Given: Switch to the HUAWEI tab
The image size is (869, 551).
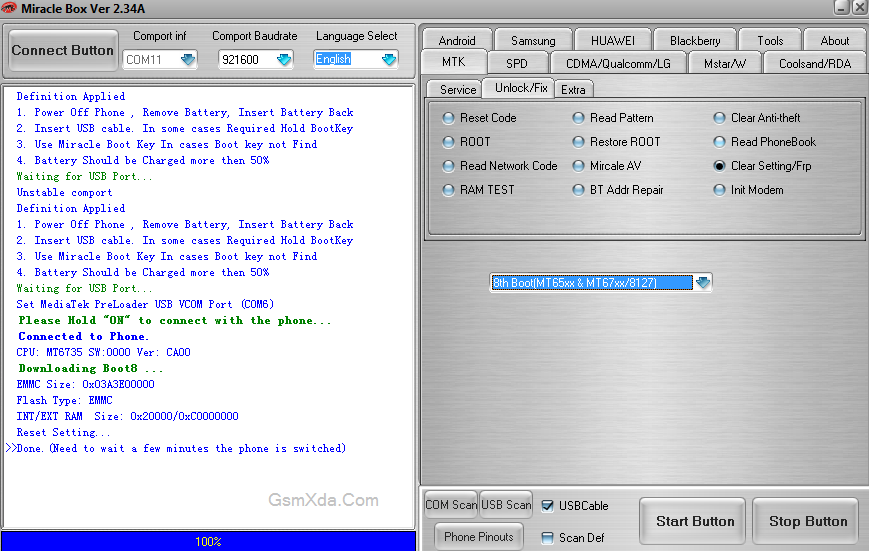Looking at the screenshot, I should [x=613, y=40].
